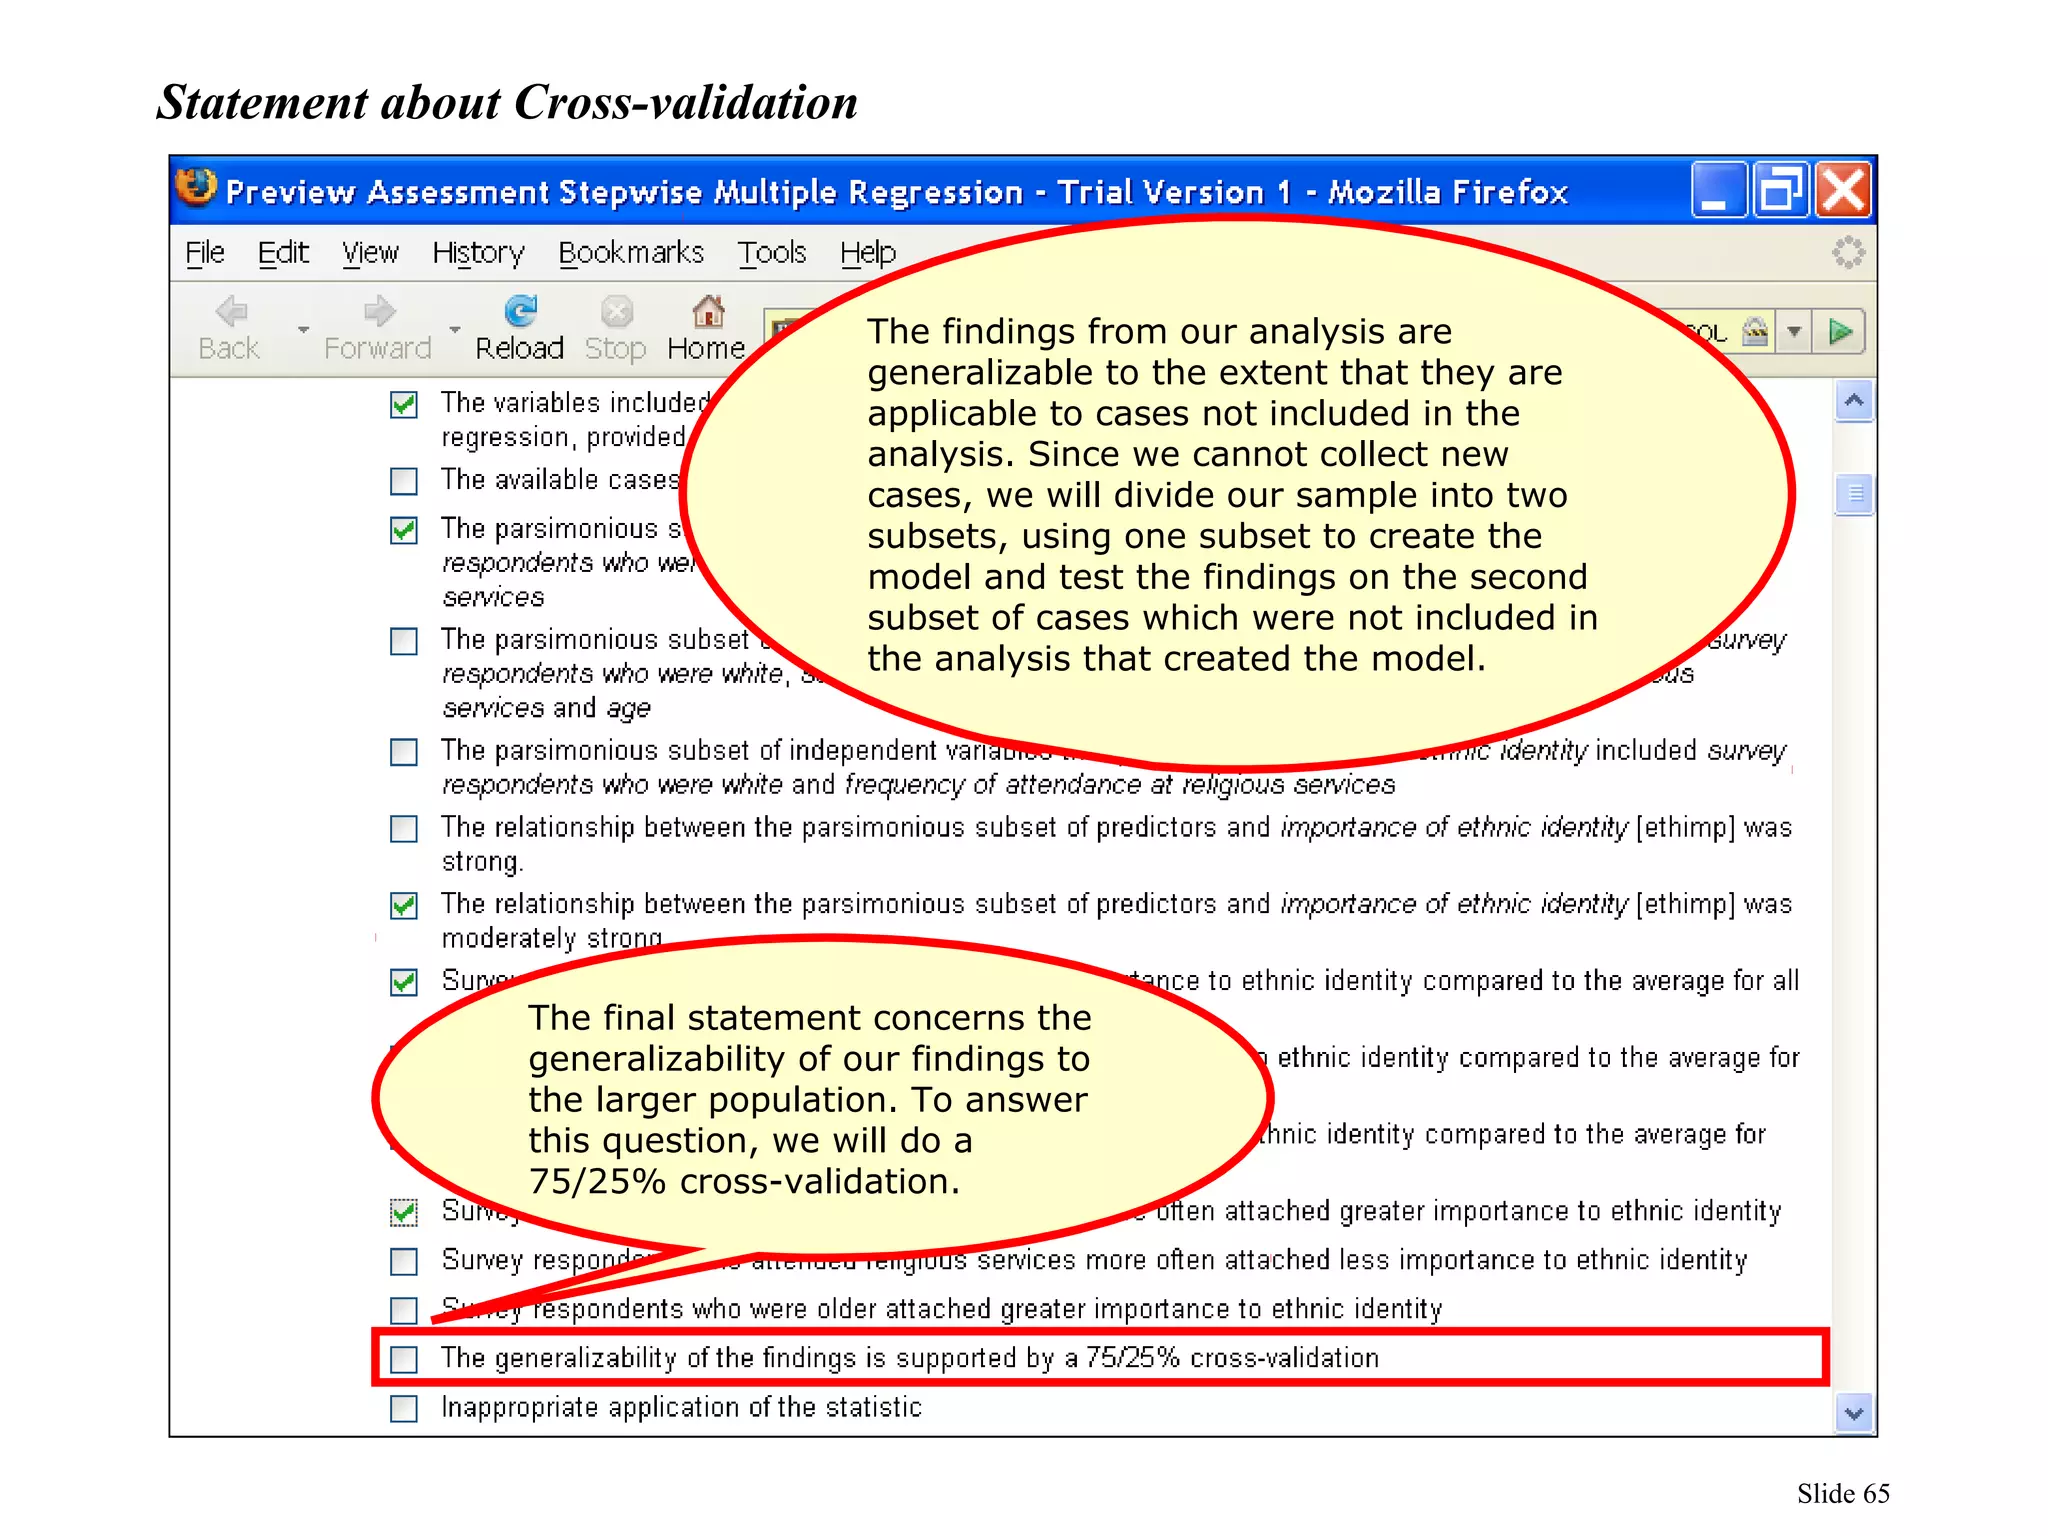Close the Firefox window

(x=1843, y=190)
